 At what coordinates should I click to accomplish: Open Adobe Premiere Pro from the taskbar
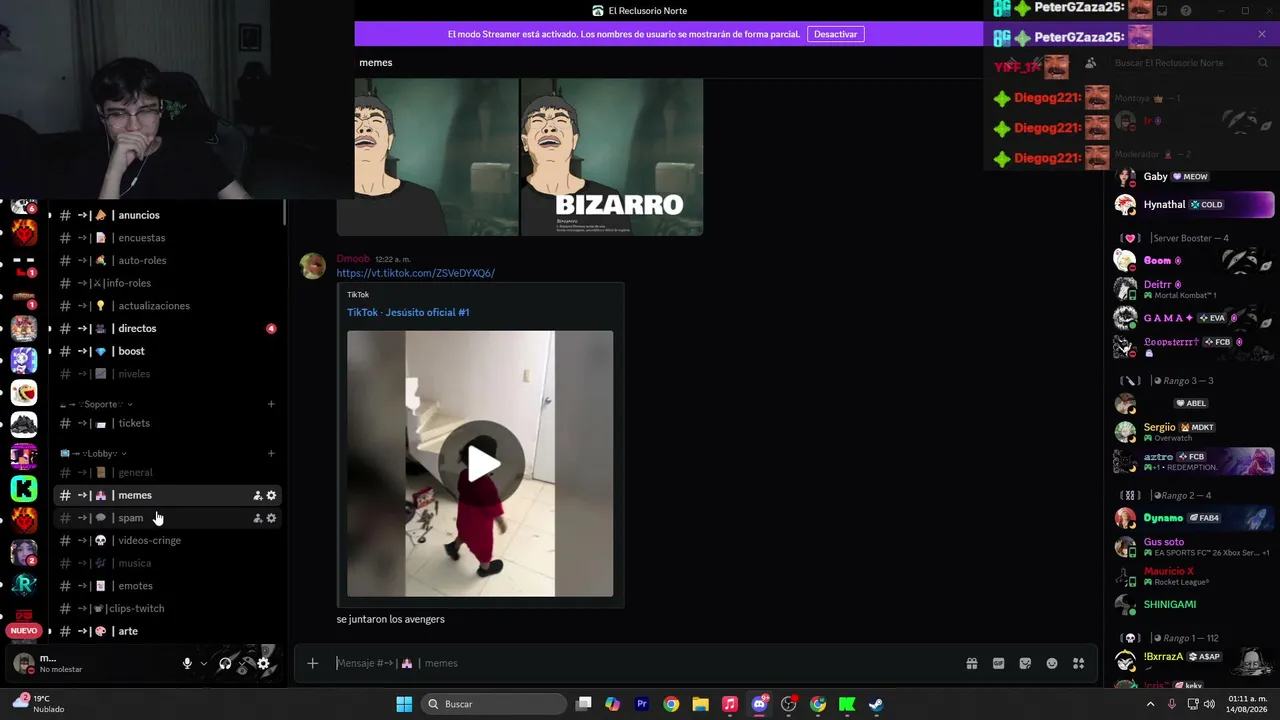tap(642, 704)
